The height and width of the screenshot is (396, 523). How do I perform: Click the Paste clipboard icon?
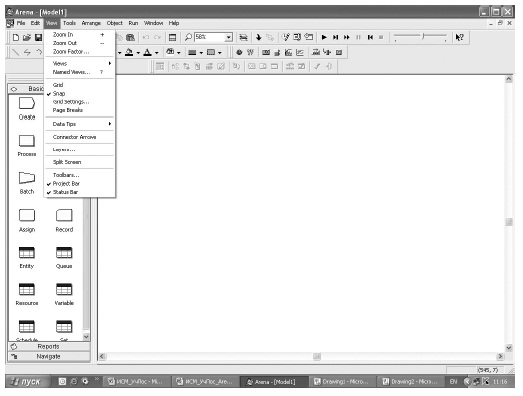(x=130, y=37)
